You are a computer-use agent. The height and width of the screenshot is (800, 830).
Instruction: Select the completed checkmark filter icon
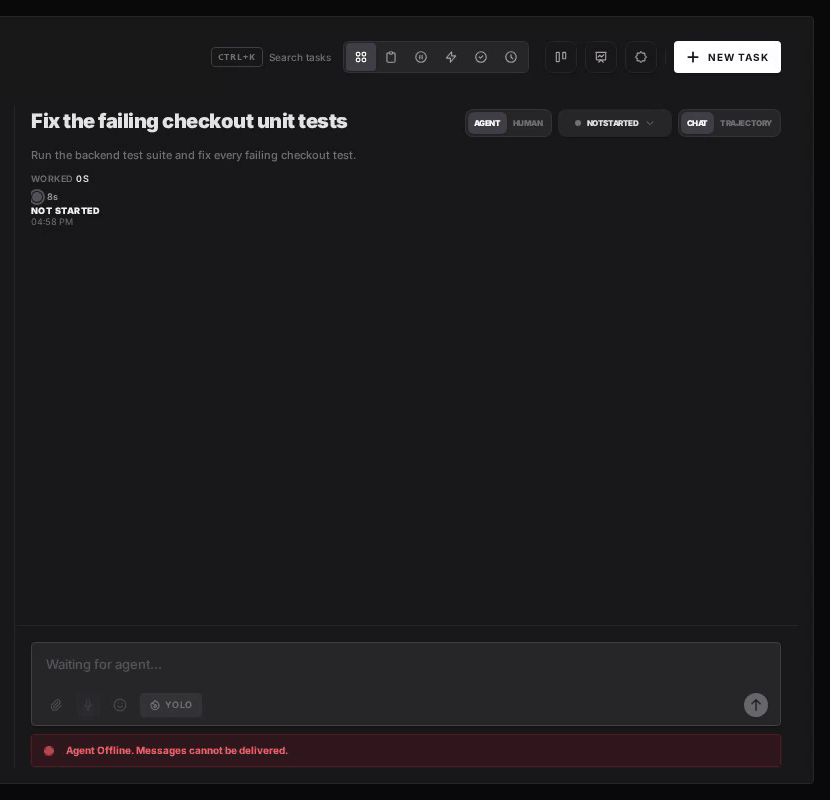point(481,57)
